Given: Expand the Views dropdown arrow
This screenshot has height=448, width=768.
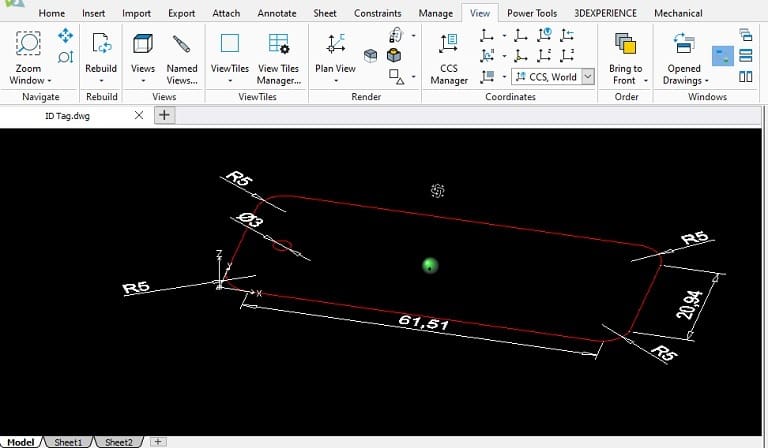Looking at the screenshot, I should 143,81.
